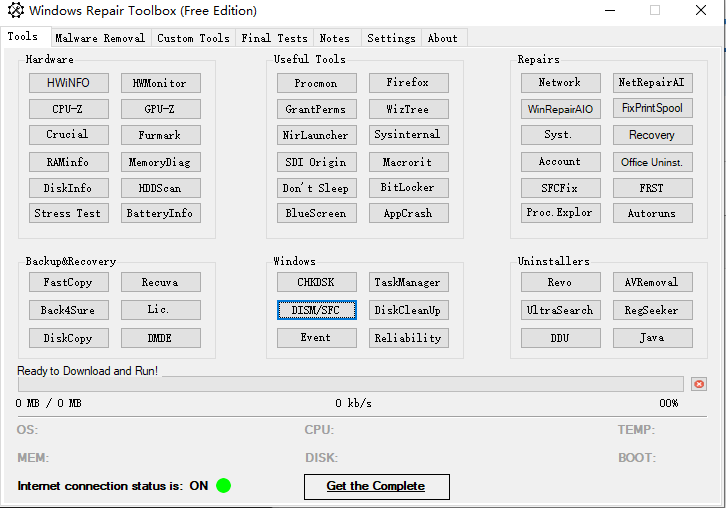Cancel download with the red X icon
This screenshot has height=508, width=726.
click(x=699, y=384)
